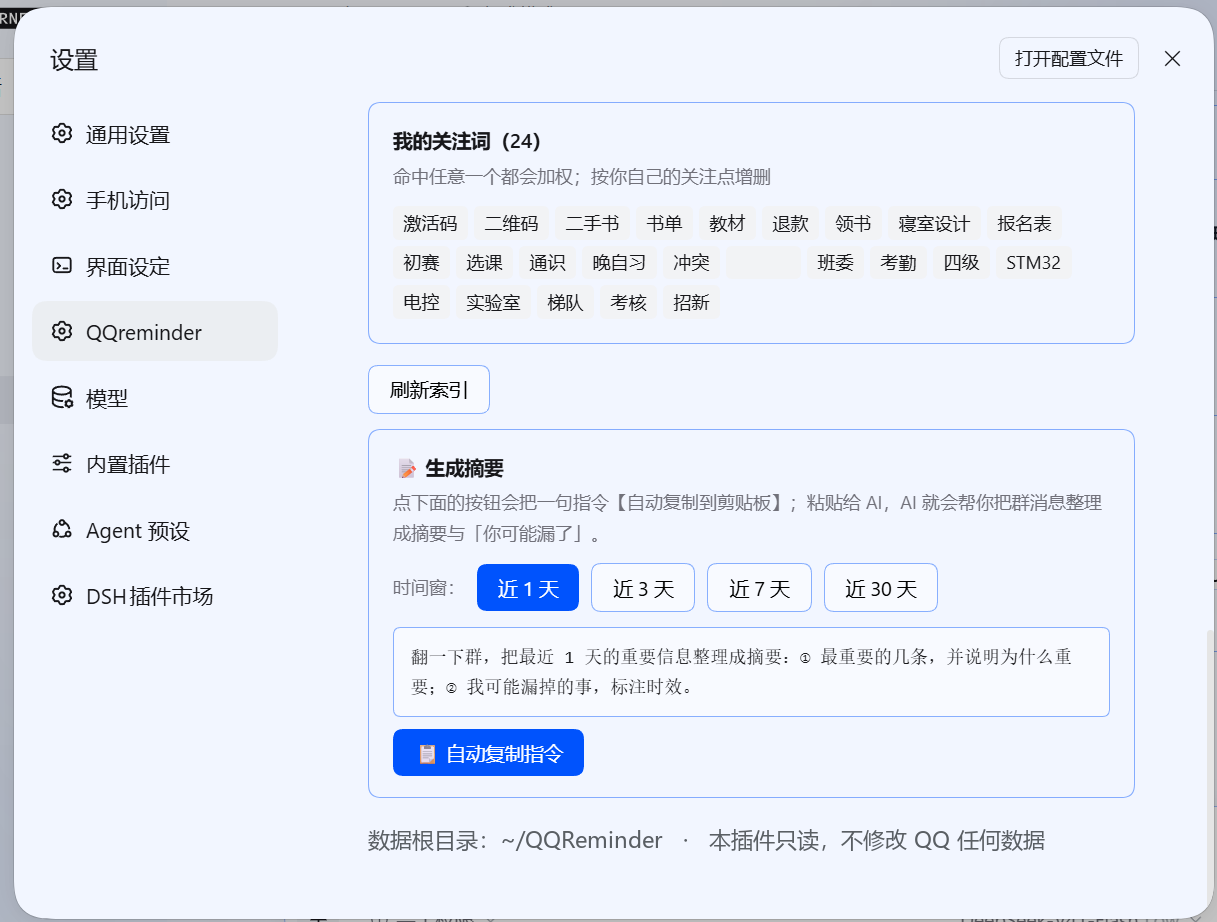Click the 四级 keyword tag
The image size is (1217, 922).
pos(961,263)
